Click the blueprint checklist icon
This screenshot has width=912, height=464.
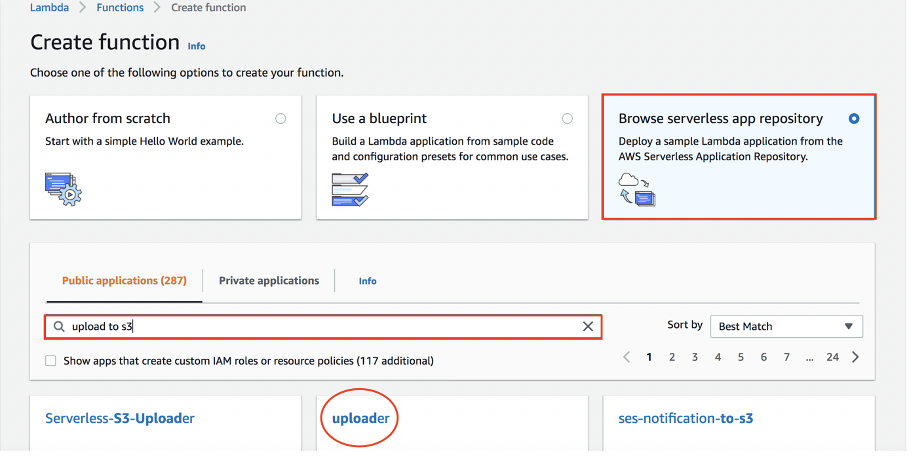pyautogui.click(x=350, y=190)
